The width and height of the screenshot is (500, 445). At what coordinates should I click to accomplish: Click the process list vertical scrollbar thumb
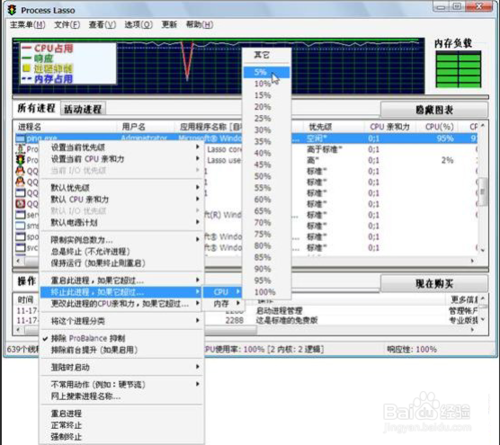tap(483, 192)
